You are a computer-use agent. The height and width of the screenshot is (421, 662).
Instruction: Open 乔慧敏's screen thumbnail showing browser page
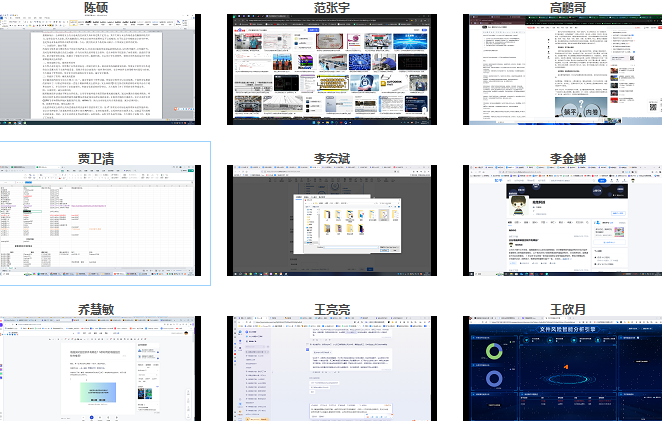(x=100, y=369)
